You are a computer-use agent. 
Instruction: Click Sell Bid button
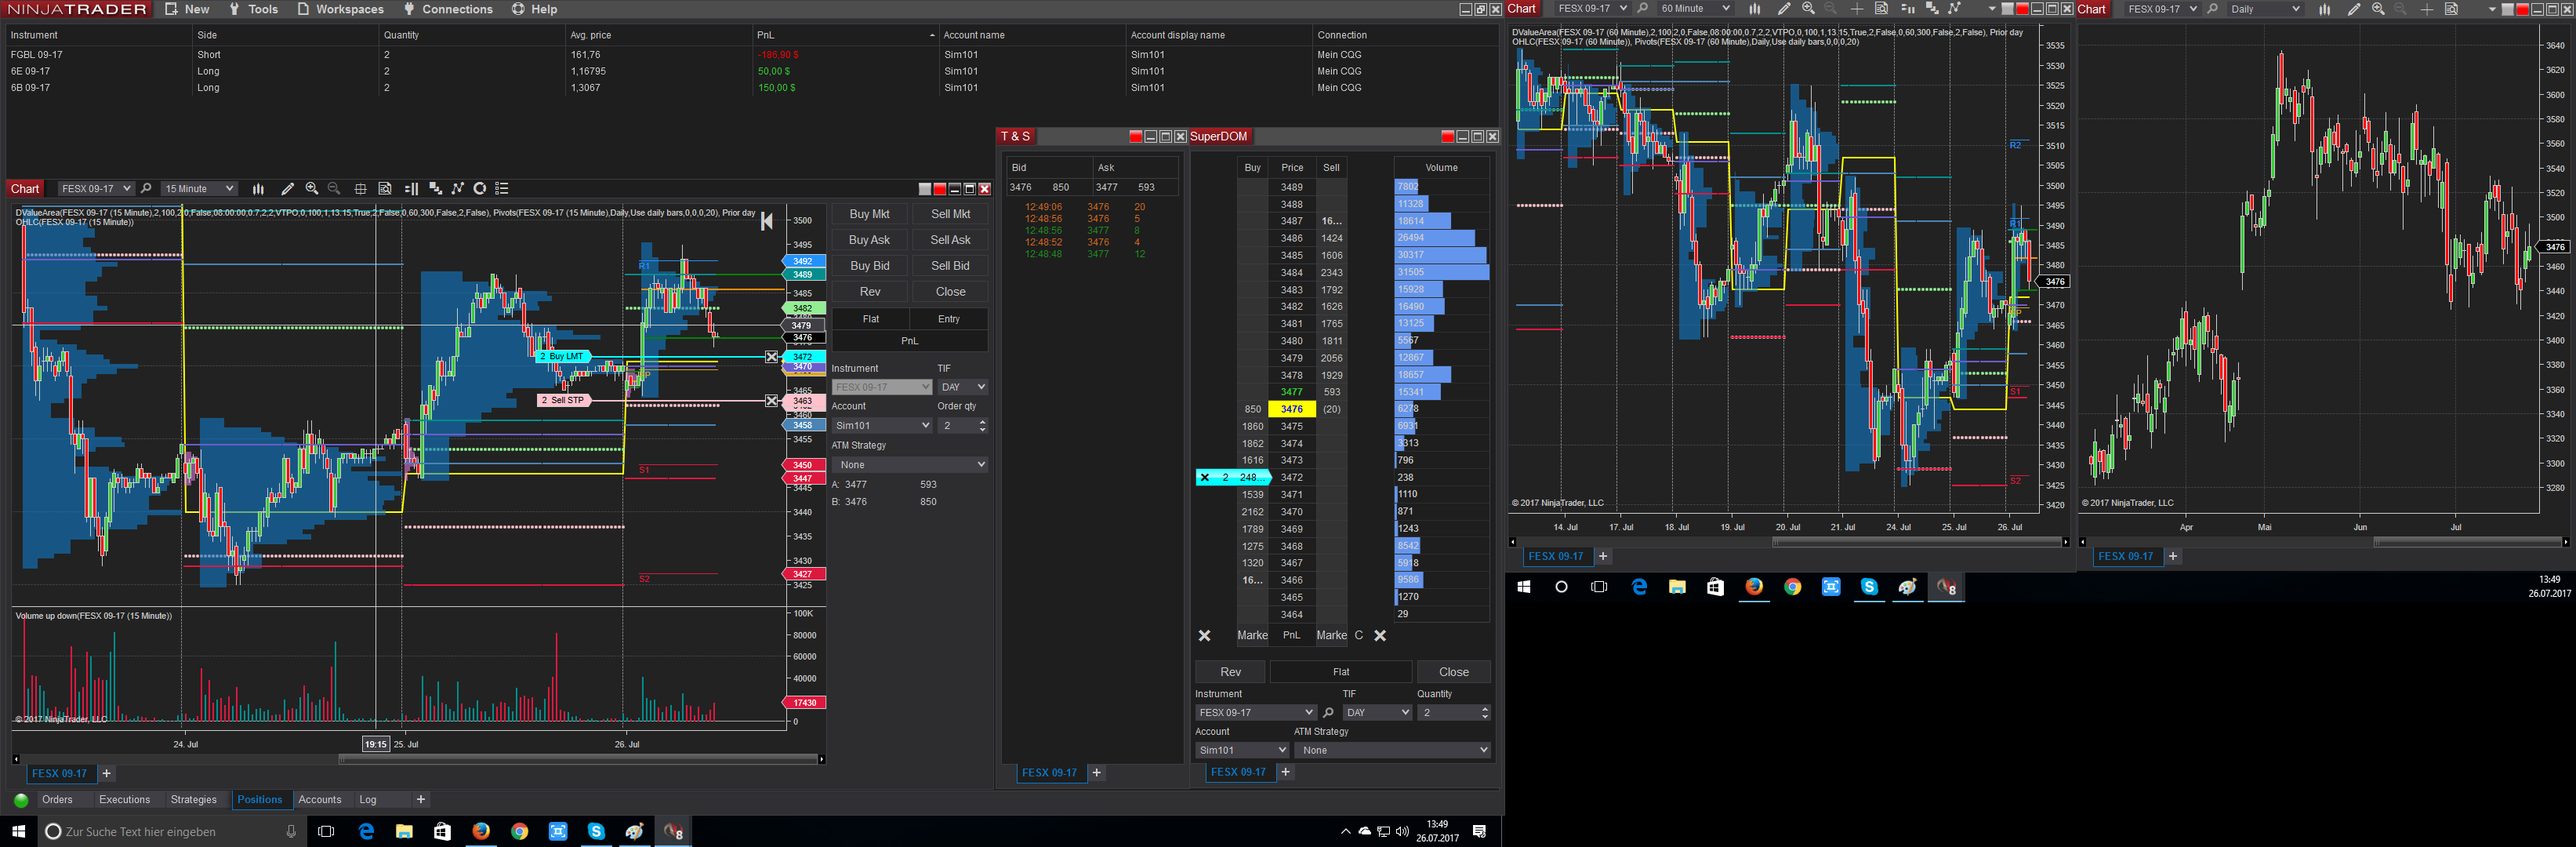[950, 266]
